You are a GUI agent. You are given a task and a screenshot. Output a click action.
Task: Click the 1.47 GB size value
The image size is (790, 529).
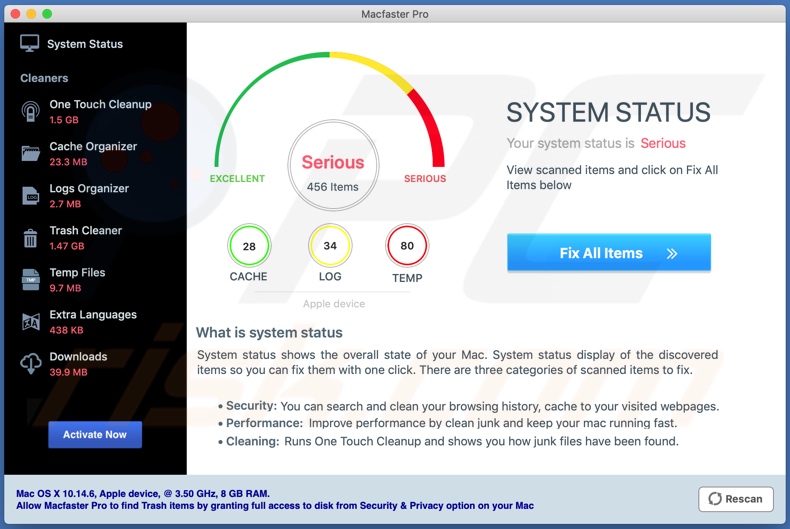pyautogui.click(x=67, y=246)
